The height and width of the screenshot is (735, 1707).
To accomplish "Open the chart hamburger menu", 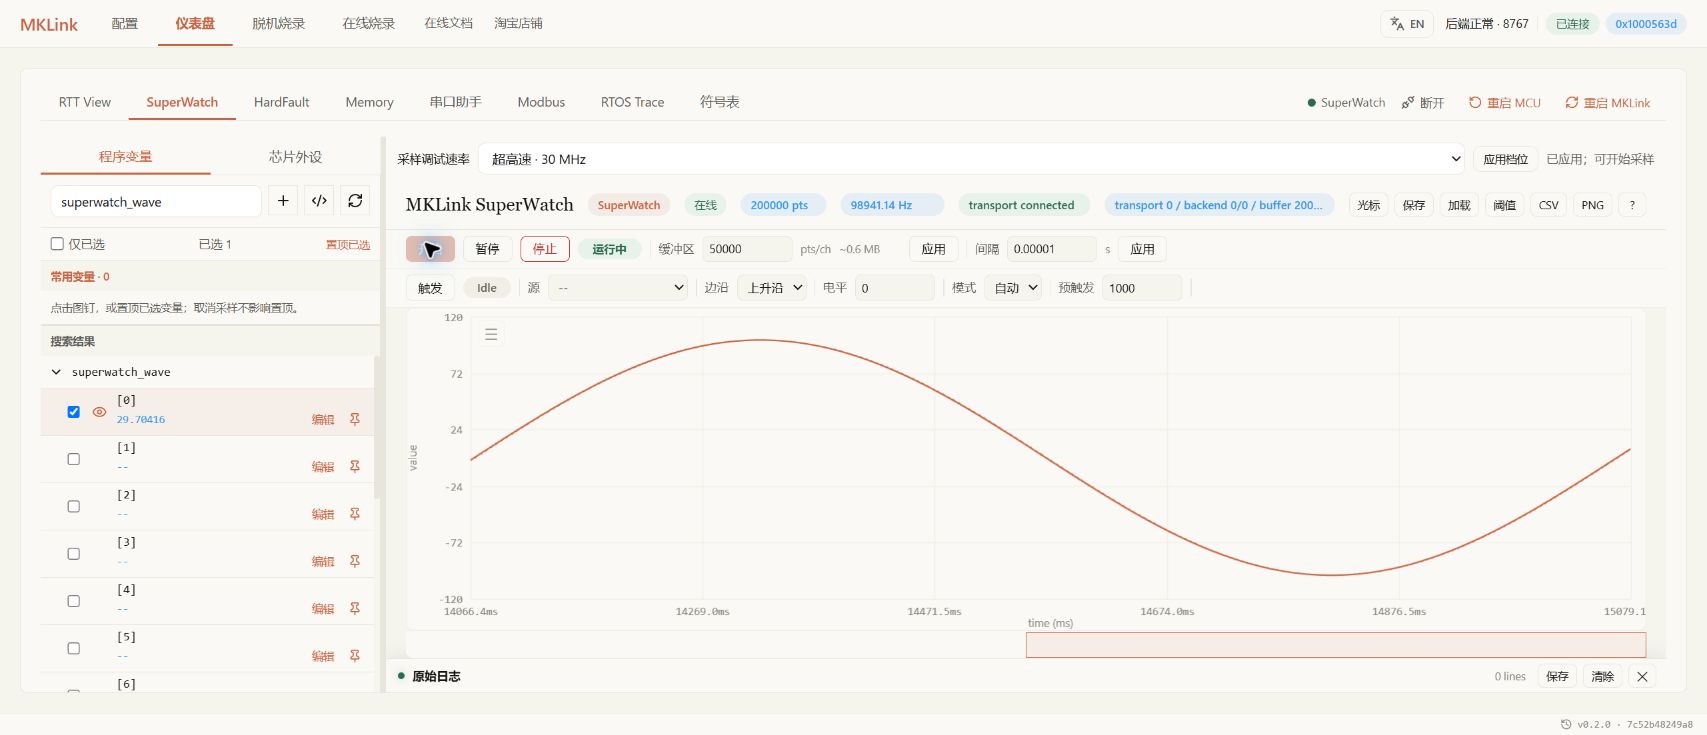I will coord(491,334).
